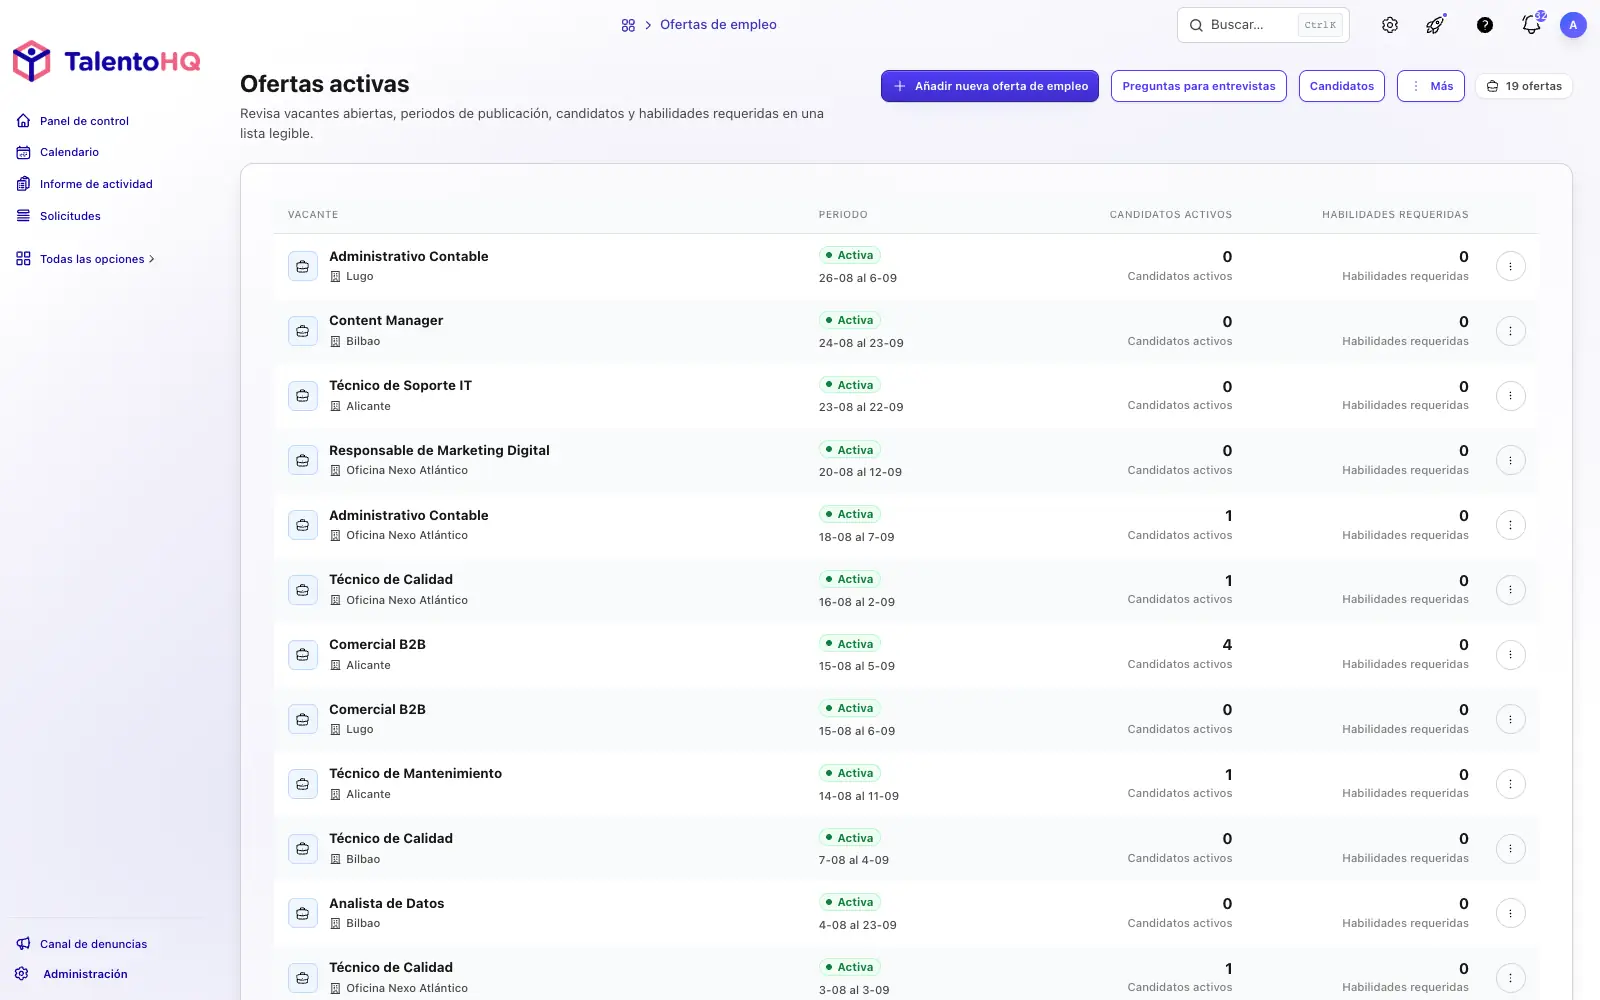The height and width of the screenshot is (1000, 1600).
Task: Click Canal de denuncias megaphone icon
Action: pos(23,944)
